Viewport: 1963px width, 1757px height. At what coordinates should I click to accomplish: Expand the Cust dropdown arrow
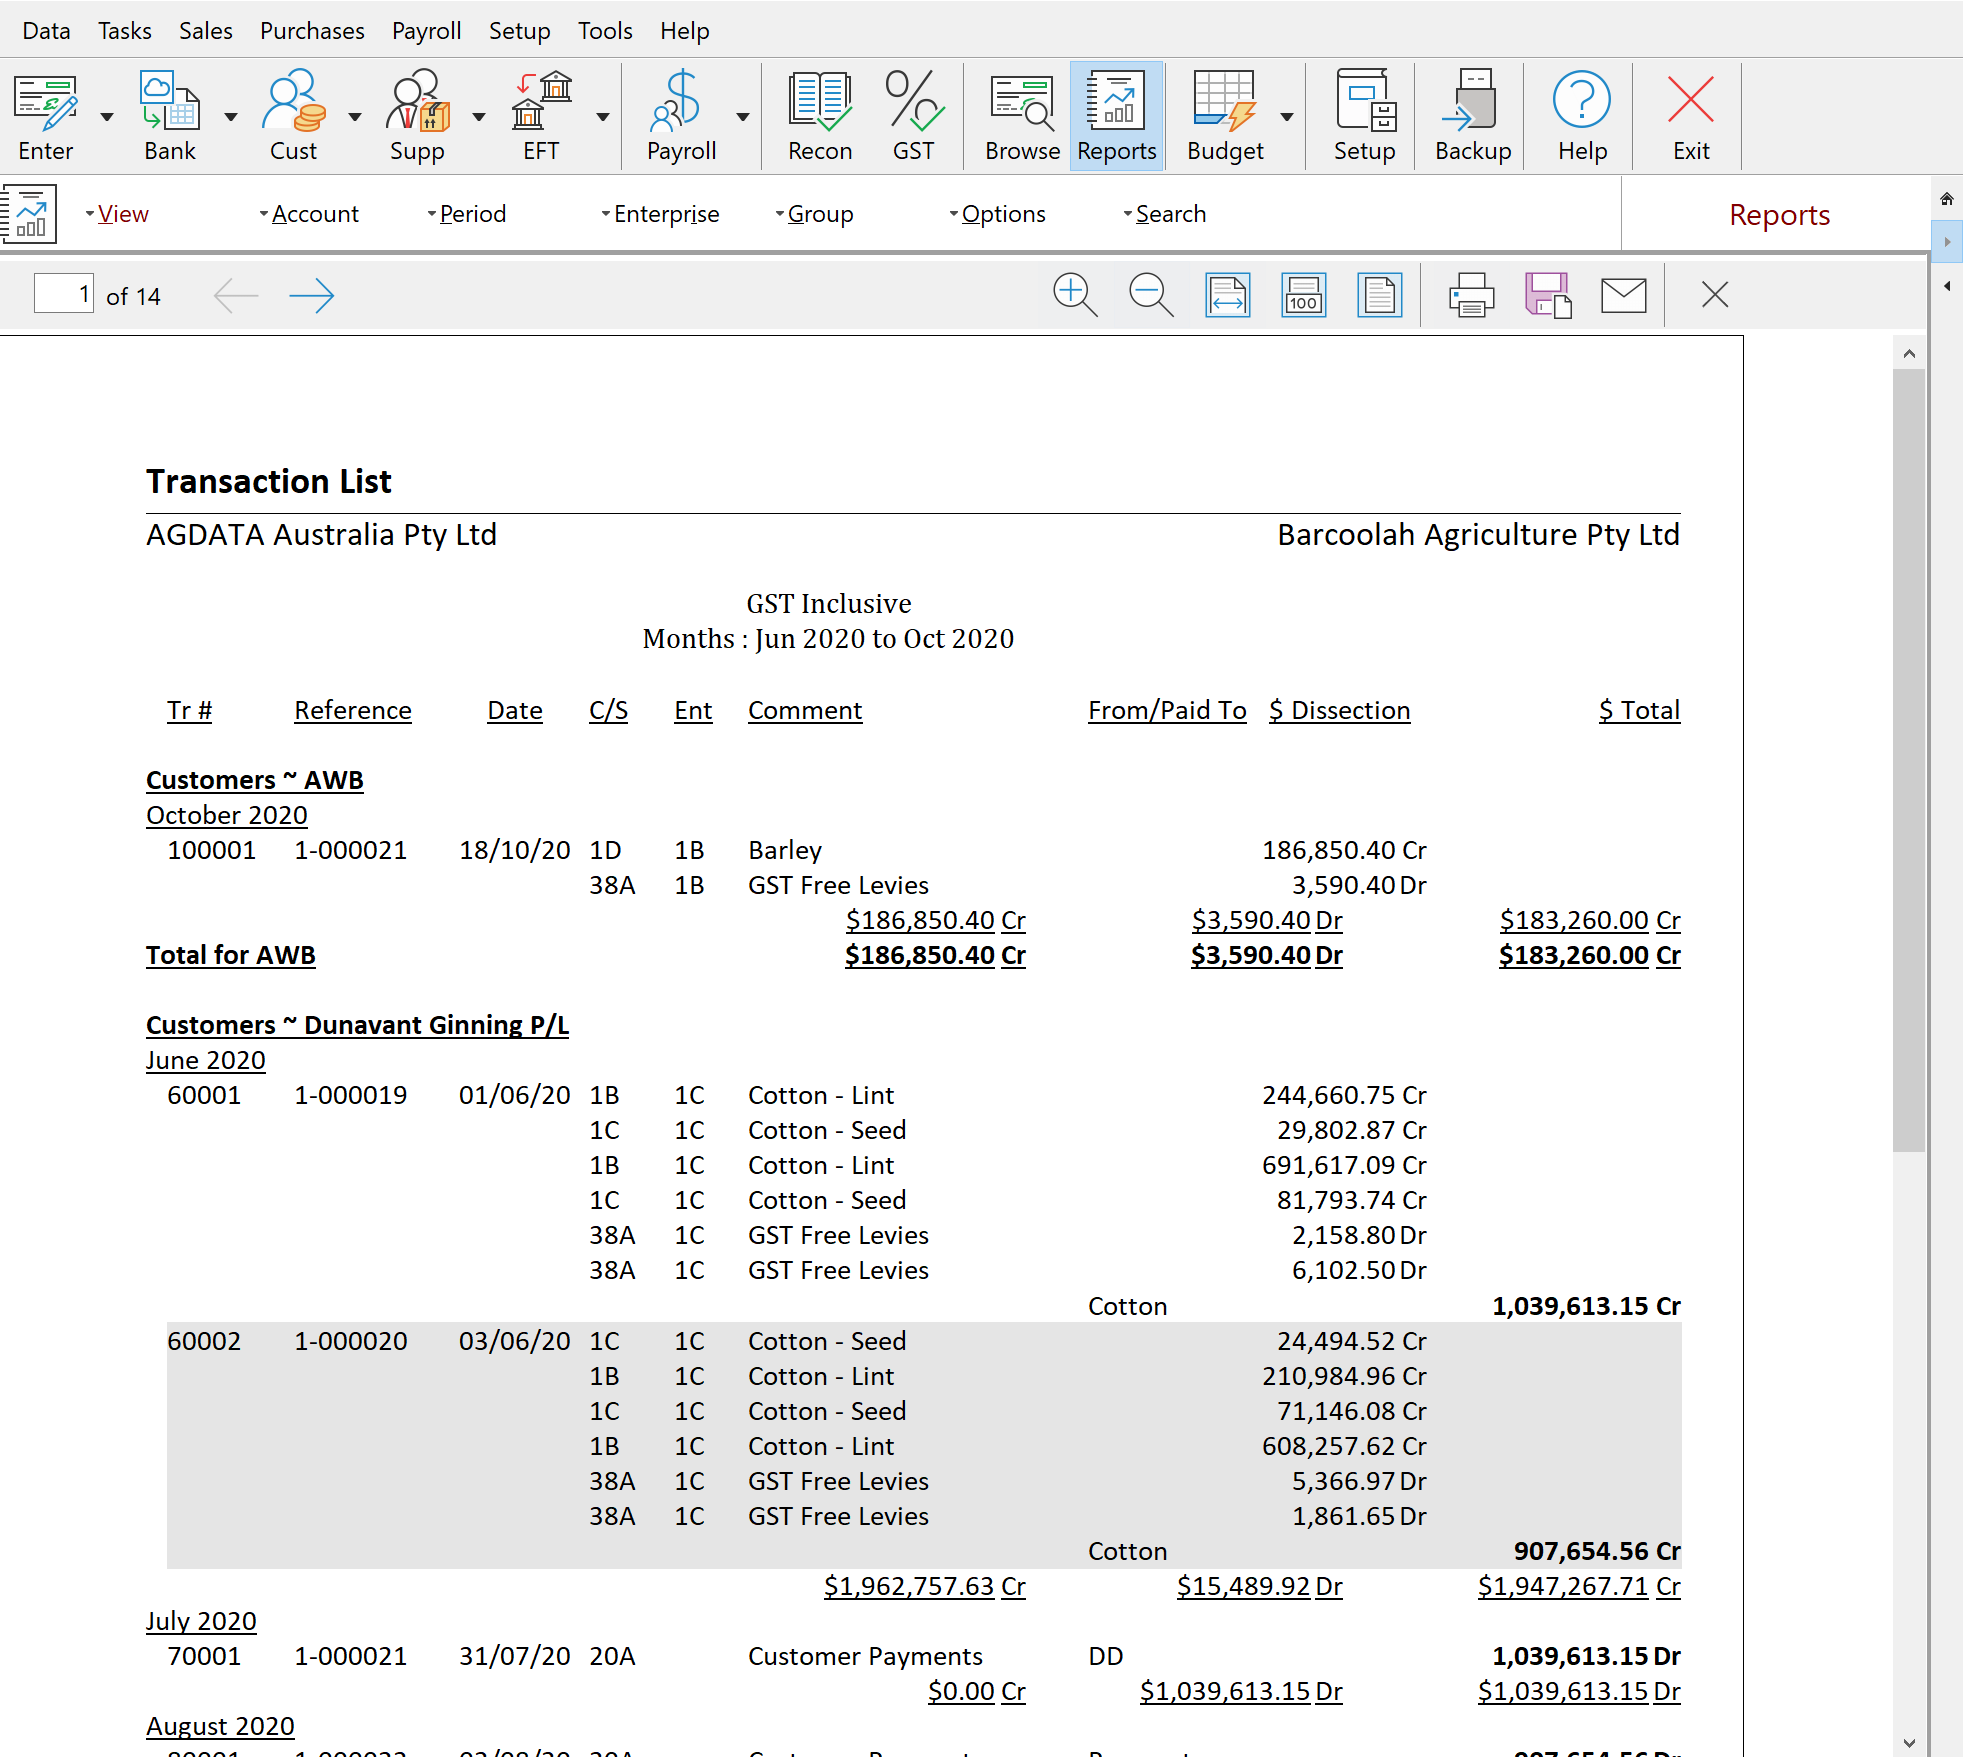(x=355, y=117)
